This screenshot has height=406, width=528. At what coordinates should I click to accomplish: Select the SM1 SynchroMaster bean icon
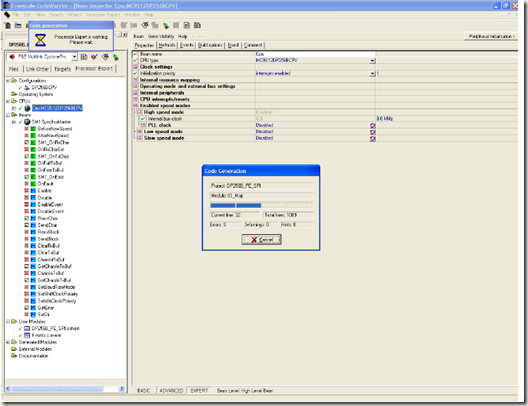27,122
